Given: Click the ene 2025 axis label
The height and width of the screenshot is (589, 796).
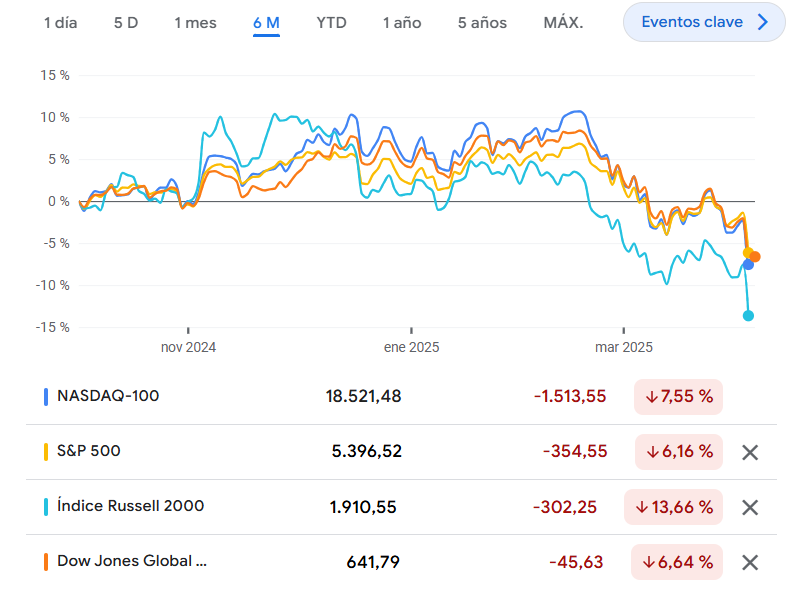Looking at the screenshot, I should pyautogui.click(x=411, y=347).
